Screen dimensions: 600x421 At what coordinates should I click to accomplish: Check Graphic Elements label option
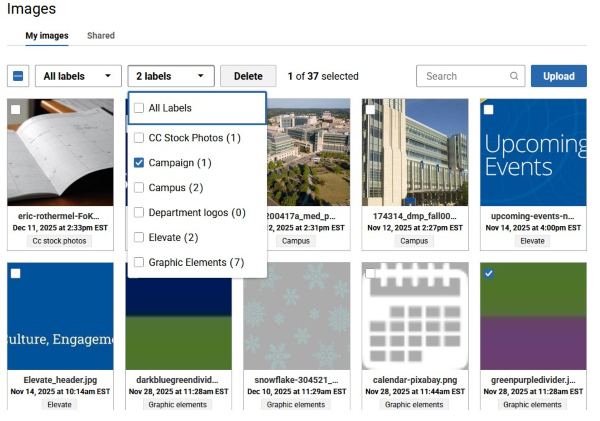tap(139, 262)
